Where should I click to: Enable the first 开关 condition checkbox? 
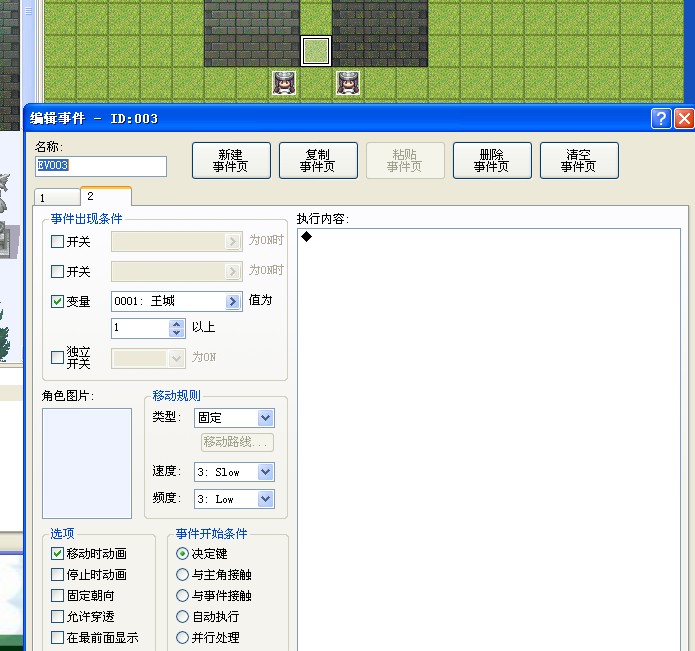coord(58,242)
